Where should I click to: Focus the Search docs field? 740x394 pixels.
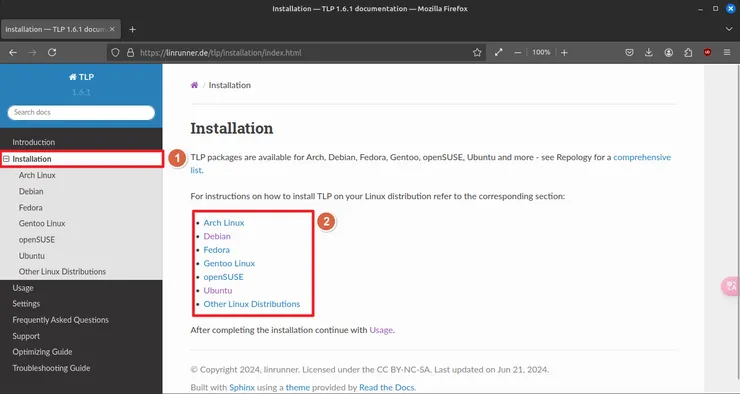(81, 112)
